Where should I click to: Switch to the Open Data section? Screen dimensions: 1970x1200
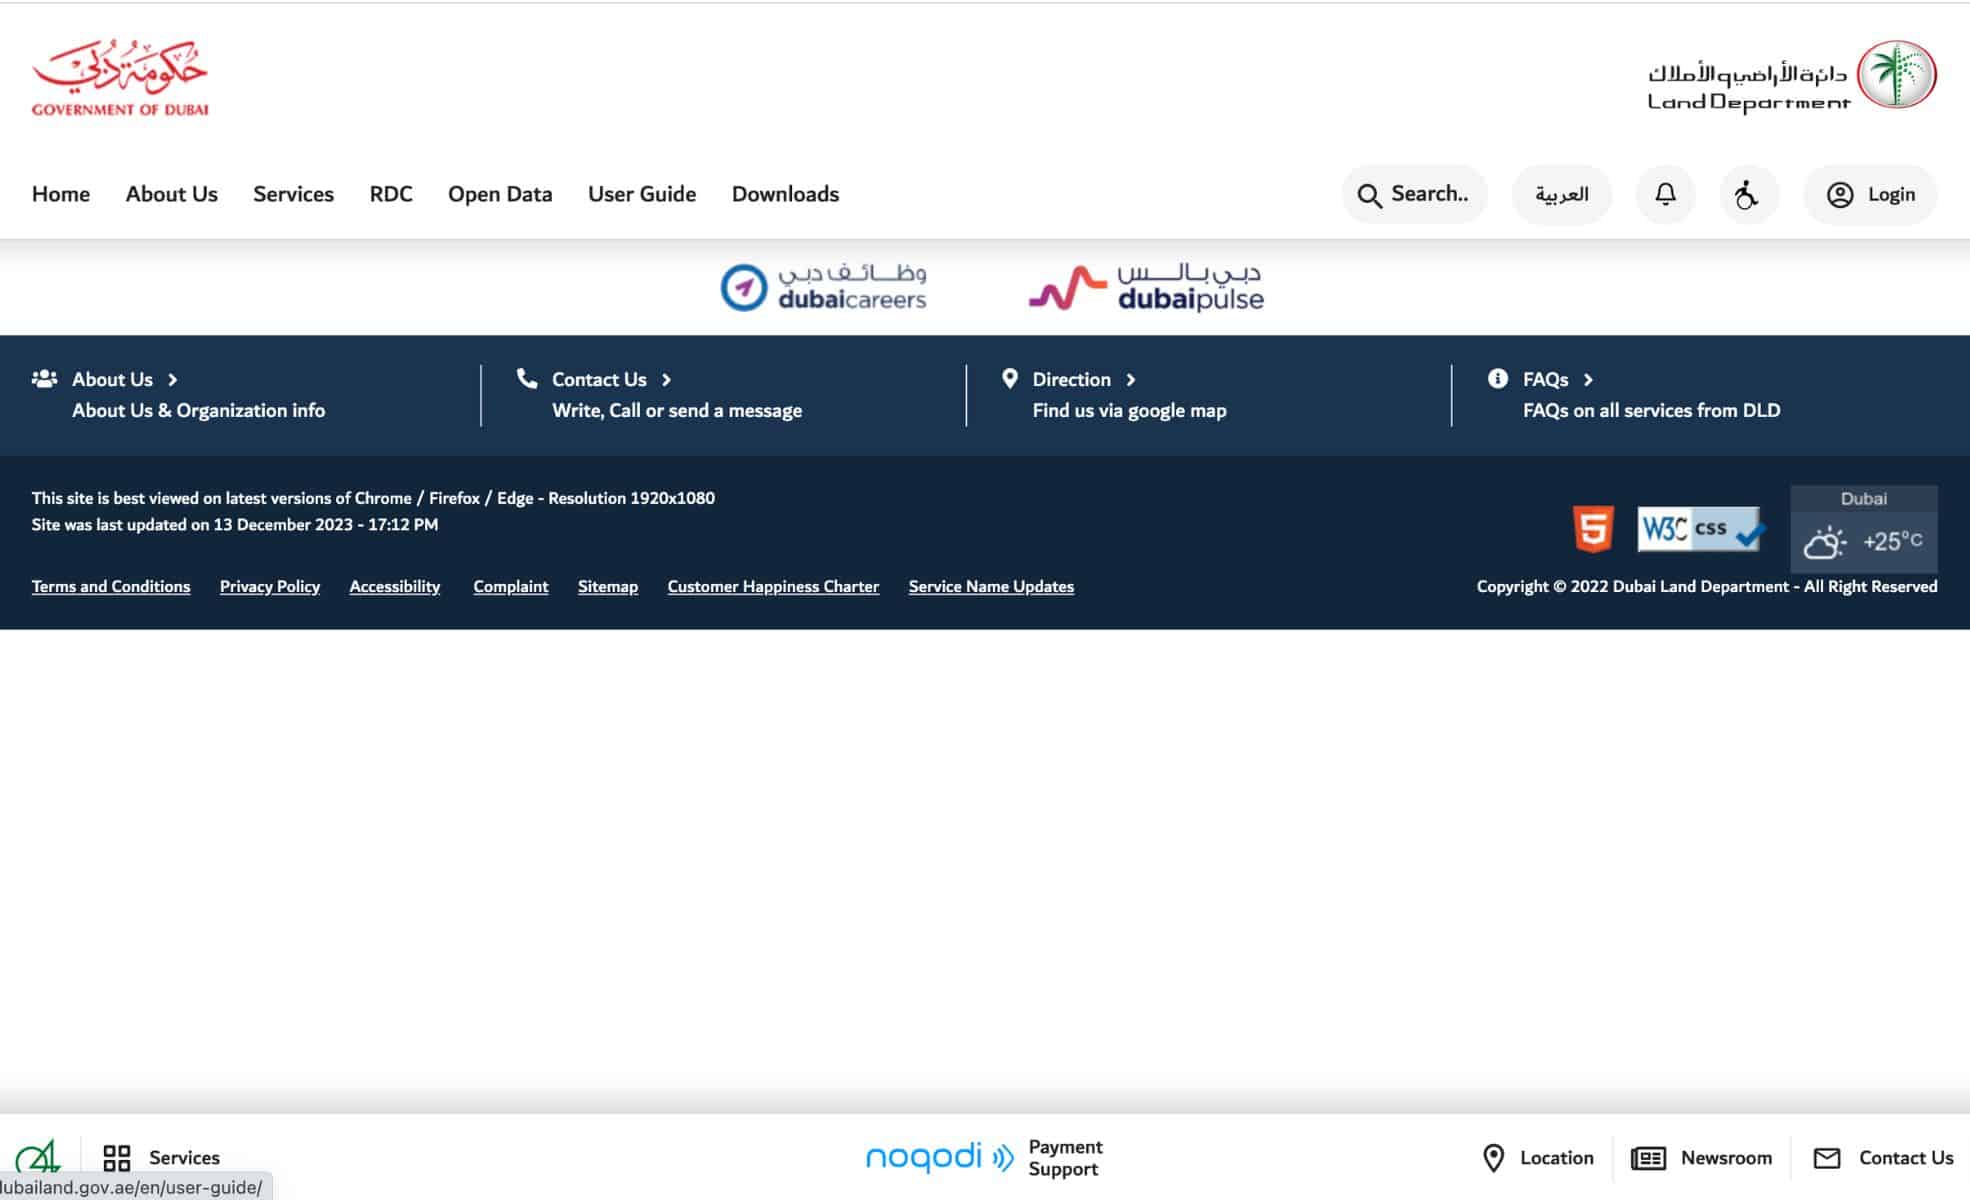[x=500, y=194]
